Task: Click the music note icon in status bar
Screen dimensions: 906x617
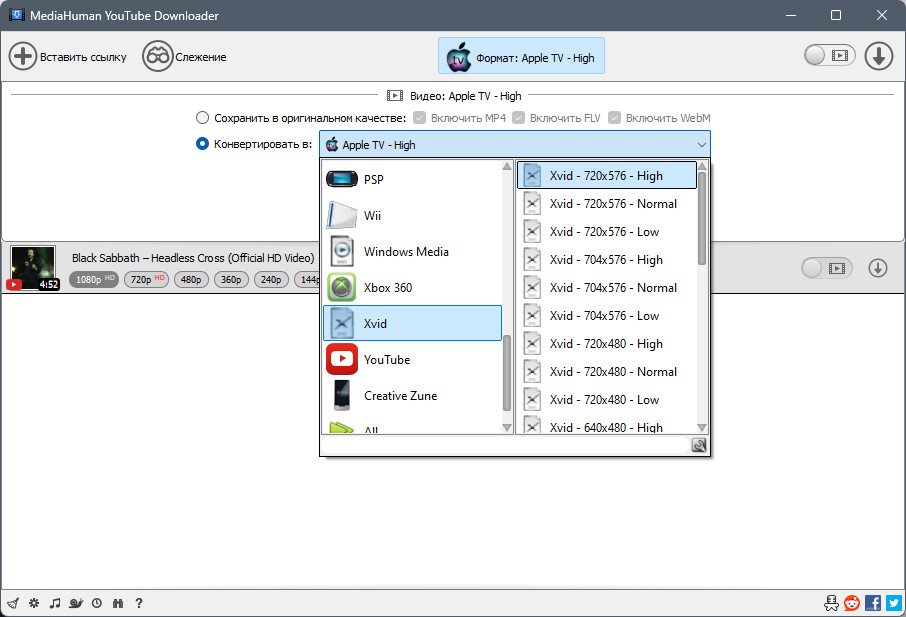Action: click(55, 603)
